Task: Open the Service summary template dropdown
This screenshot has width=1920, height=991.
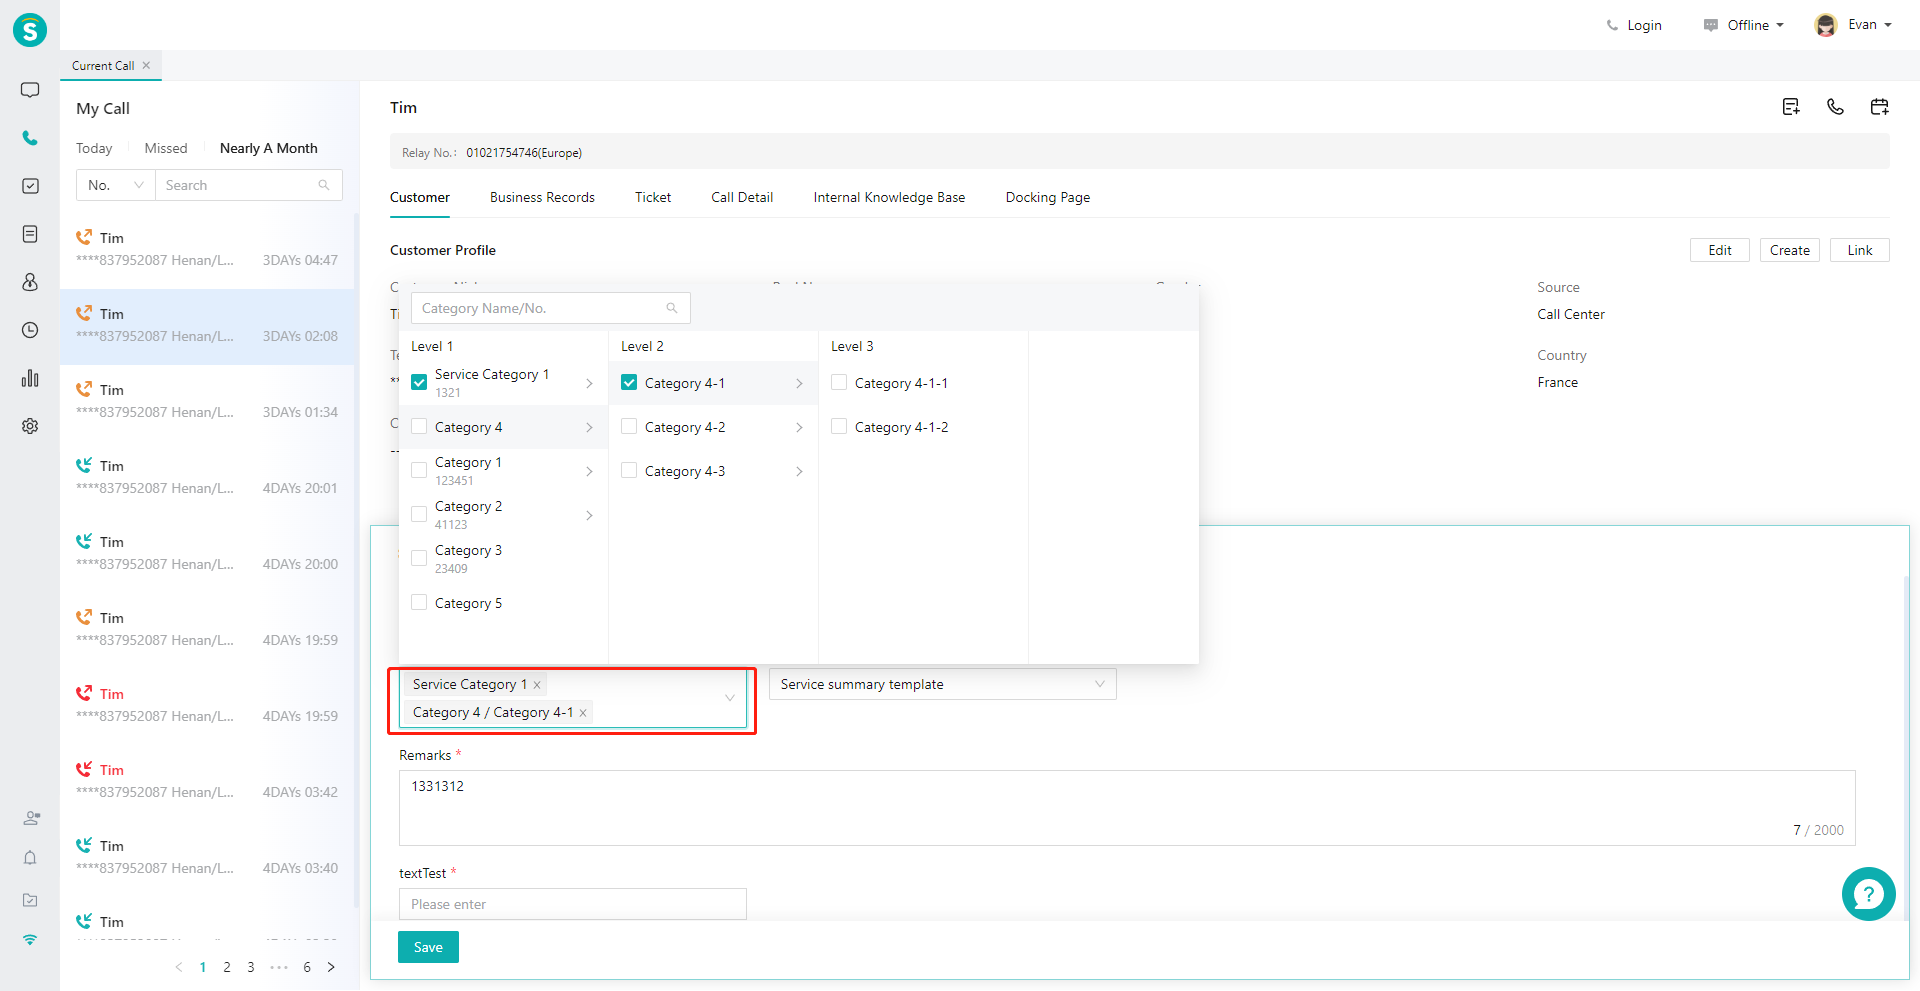Action: coord(943,684)
